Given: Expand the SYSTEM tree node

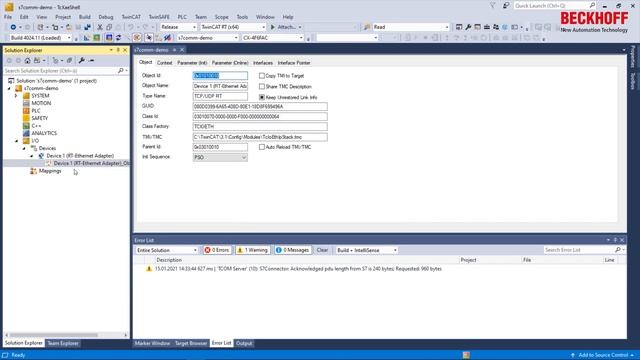Looking at the screenshot, I should pos(17,96).
